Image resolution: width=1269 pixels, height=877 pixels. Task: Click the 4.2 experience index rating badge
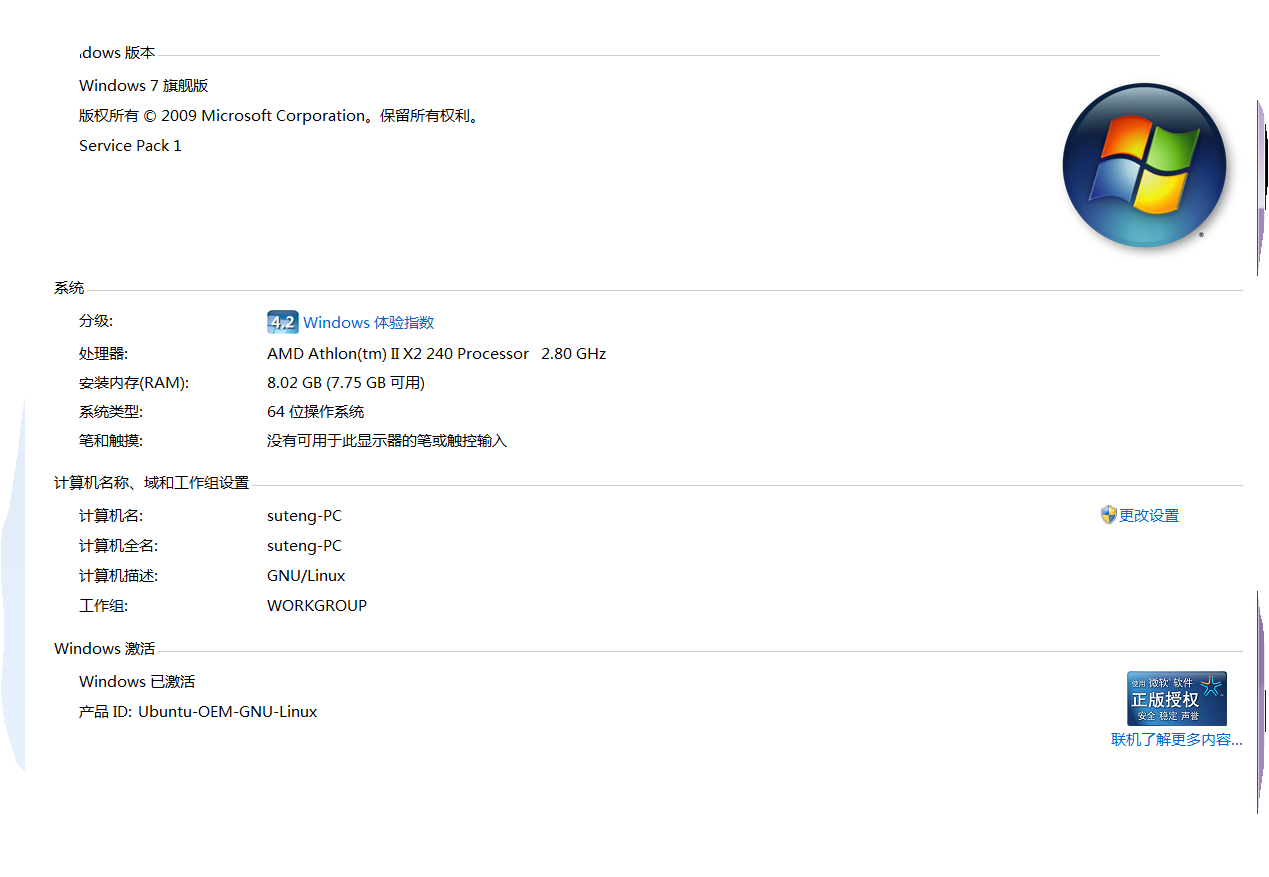283,322
